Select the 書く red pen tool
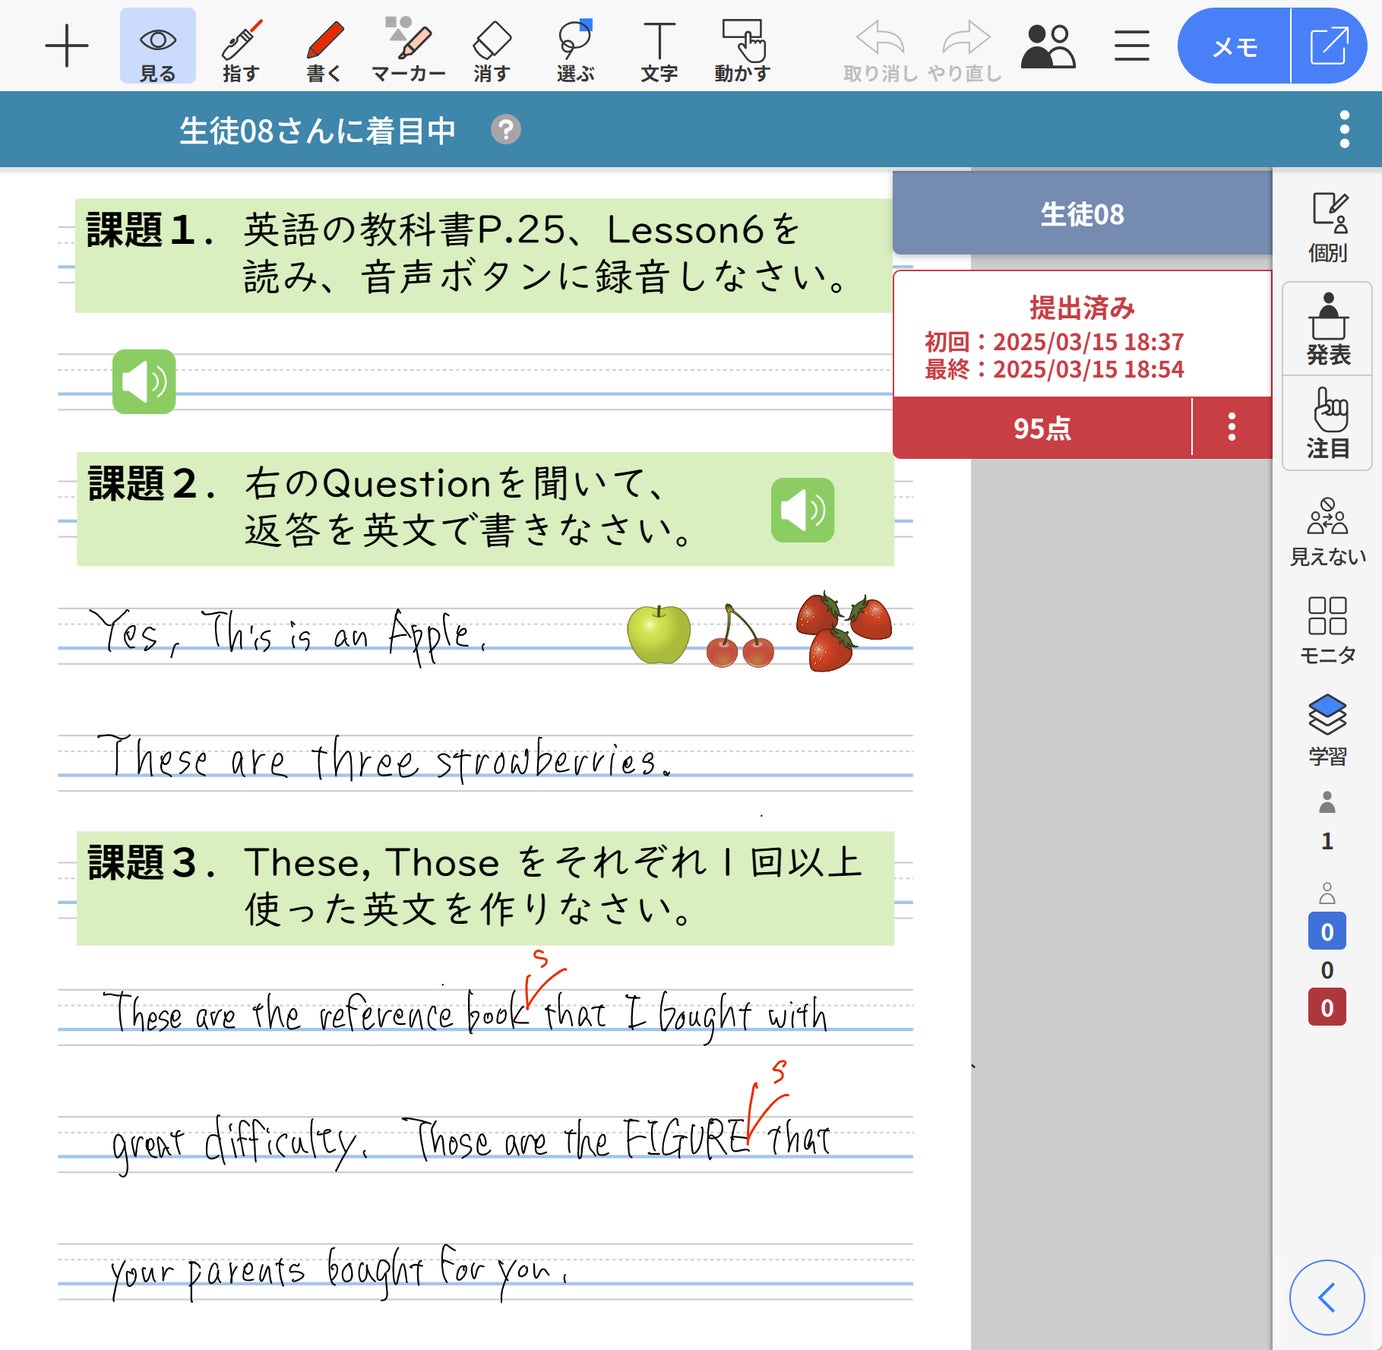 point(324,50)
